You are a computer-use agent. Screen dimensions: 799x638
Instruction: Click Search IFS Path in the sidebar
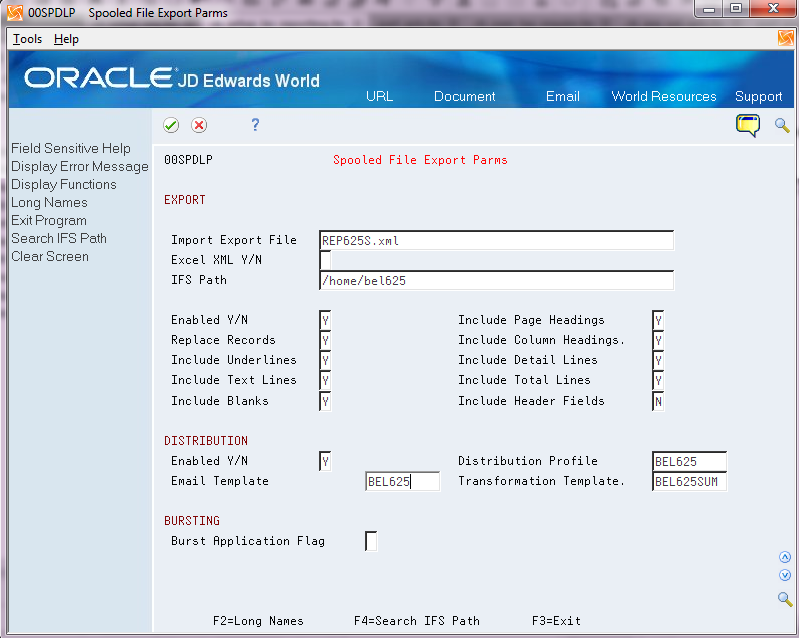59,238
